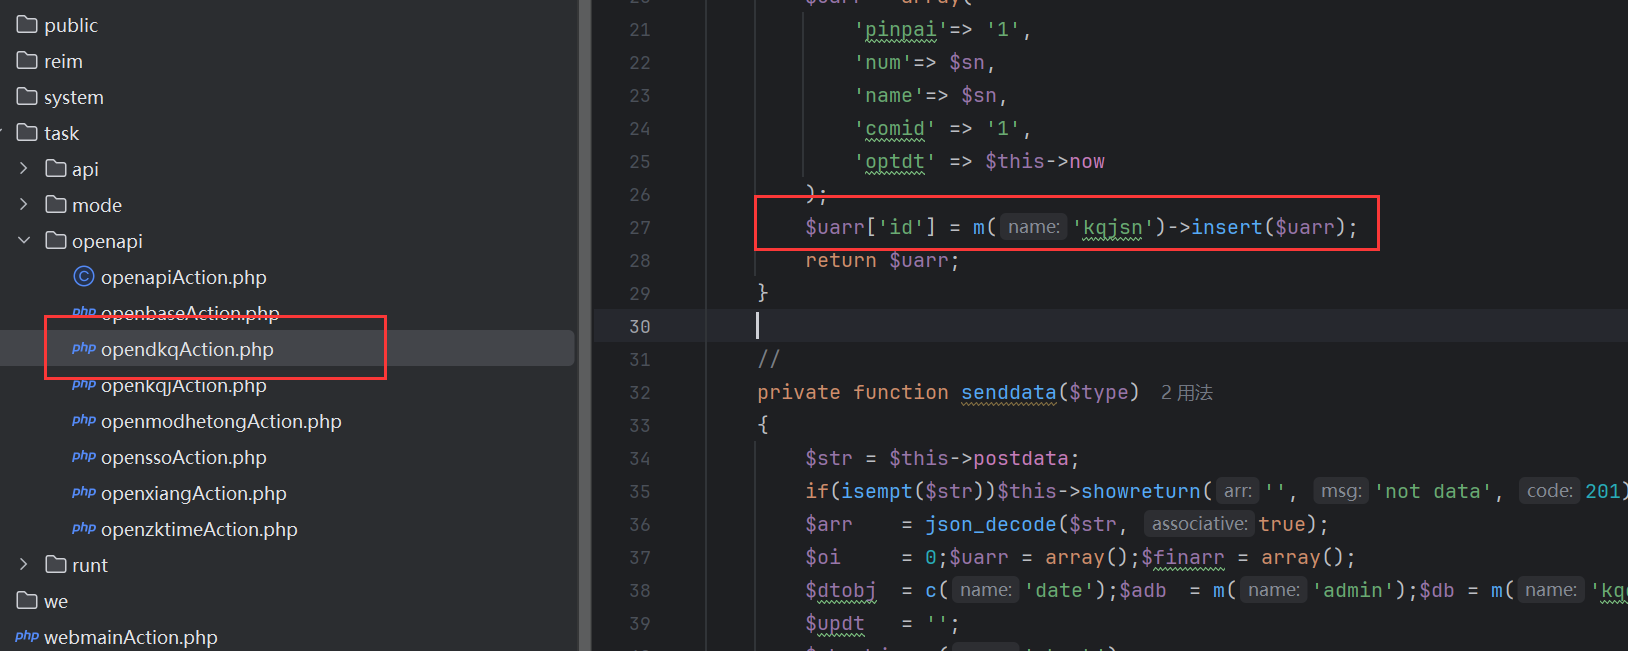This screenshot has height=651, width=1628.
Task: Open openzktimeAction.php file
Action: tap(199, 529)
